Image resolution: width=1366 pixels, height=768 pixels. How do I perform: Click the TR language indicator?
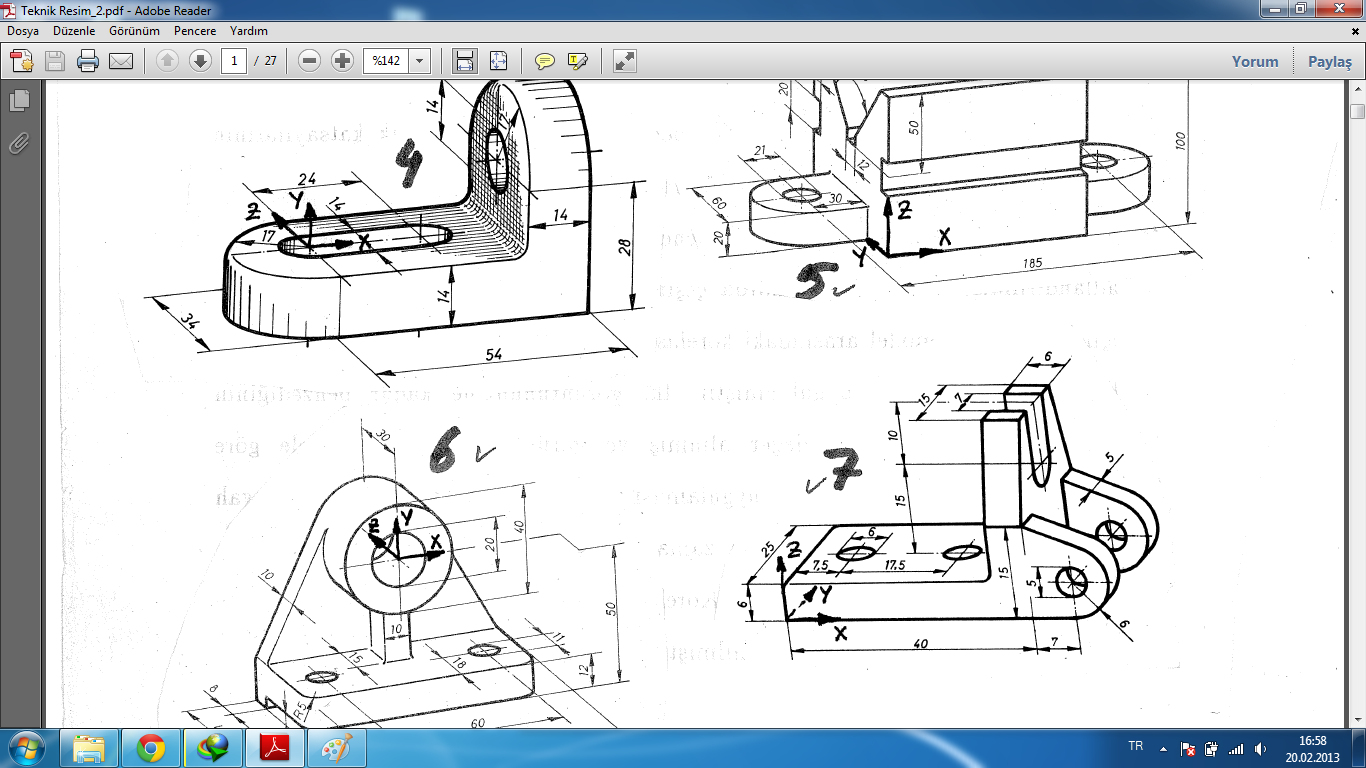pyautogui.click(x=1135, y=747)
